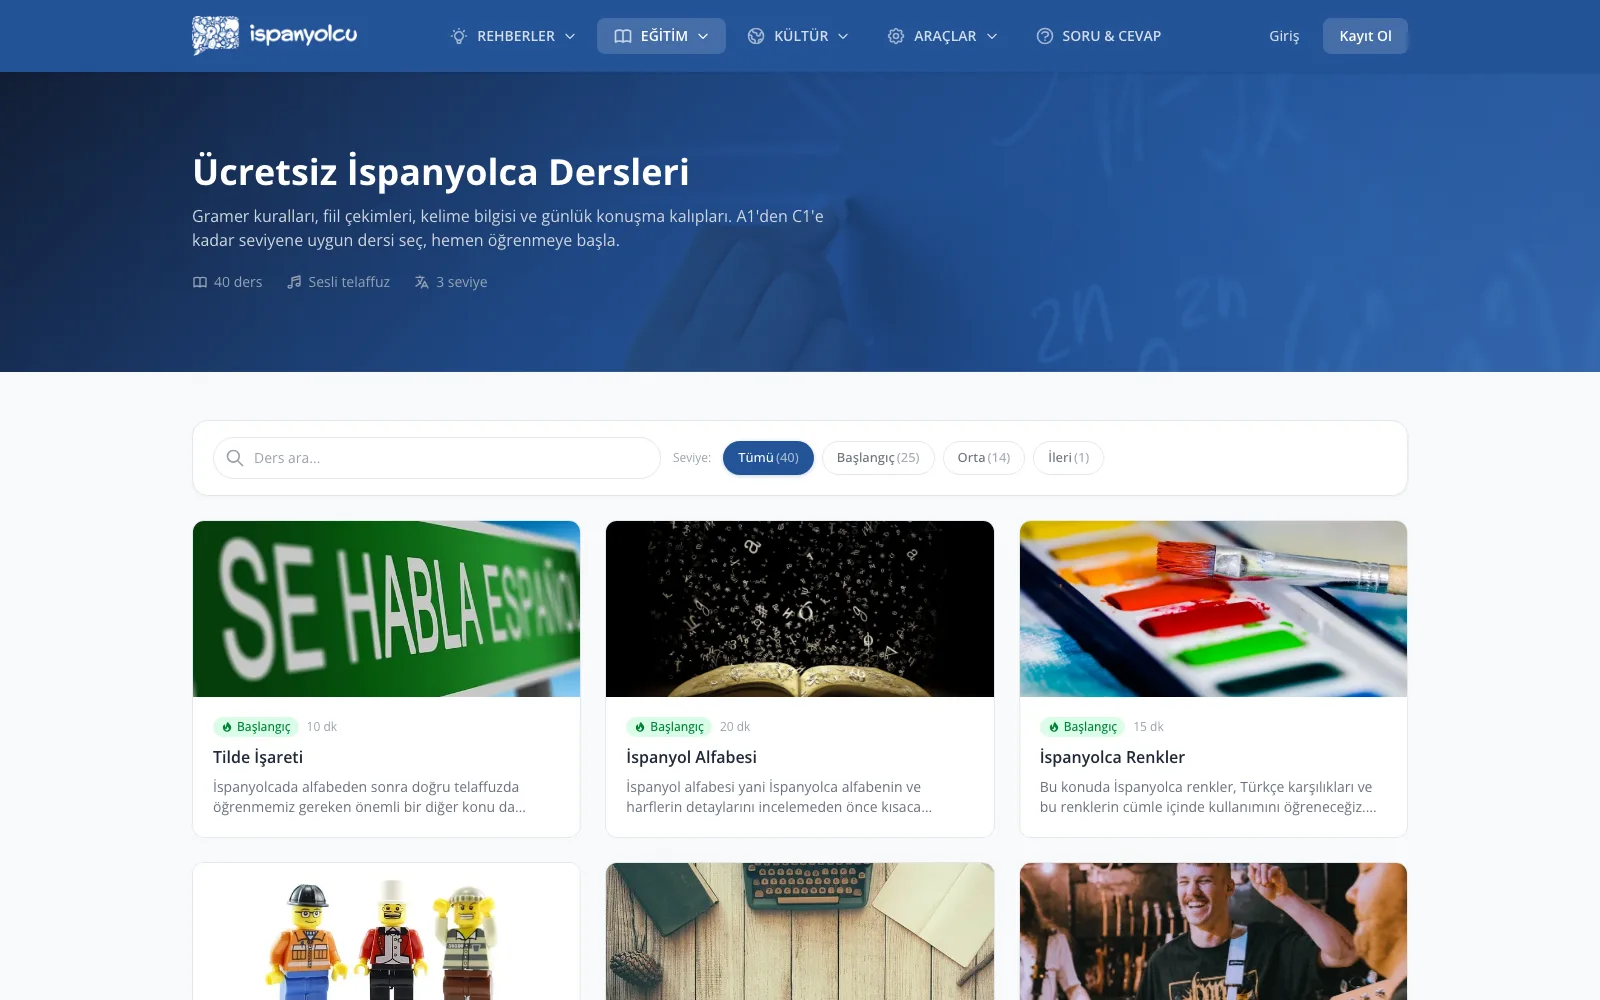Click the flame icon on İspanyolca Renkler badge
1600x1000 pixels.
[x=1054, y=727]
